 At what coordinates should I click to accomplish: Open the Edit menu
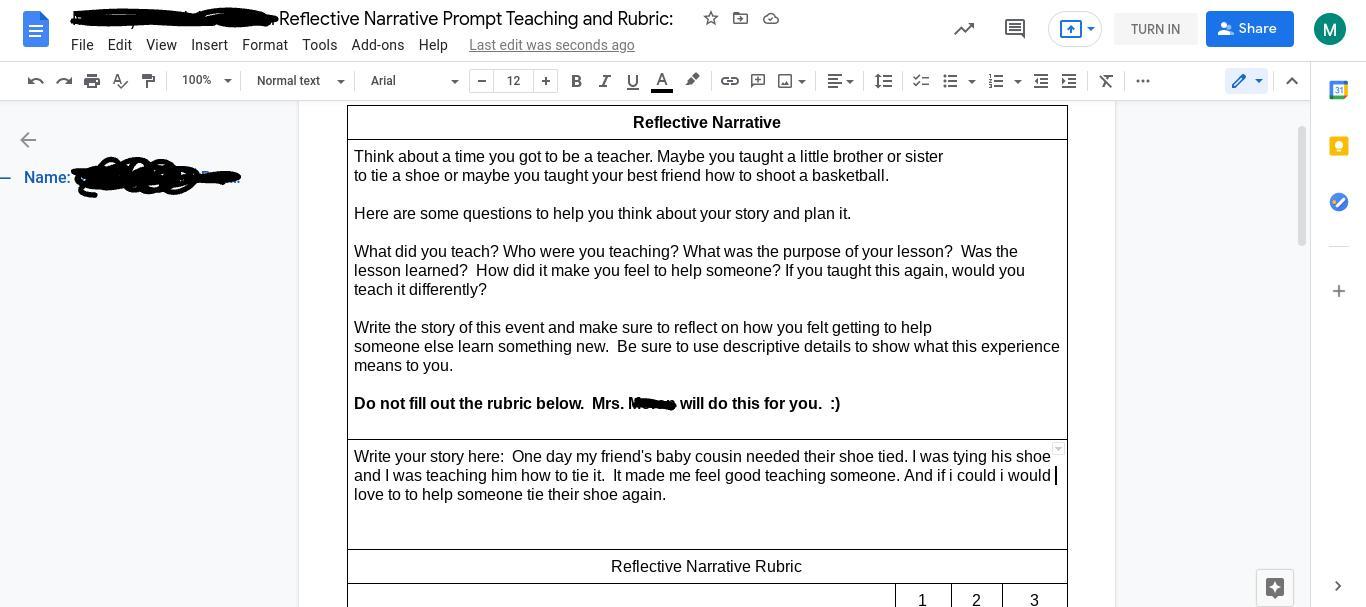119,45
